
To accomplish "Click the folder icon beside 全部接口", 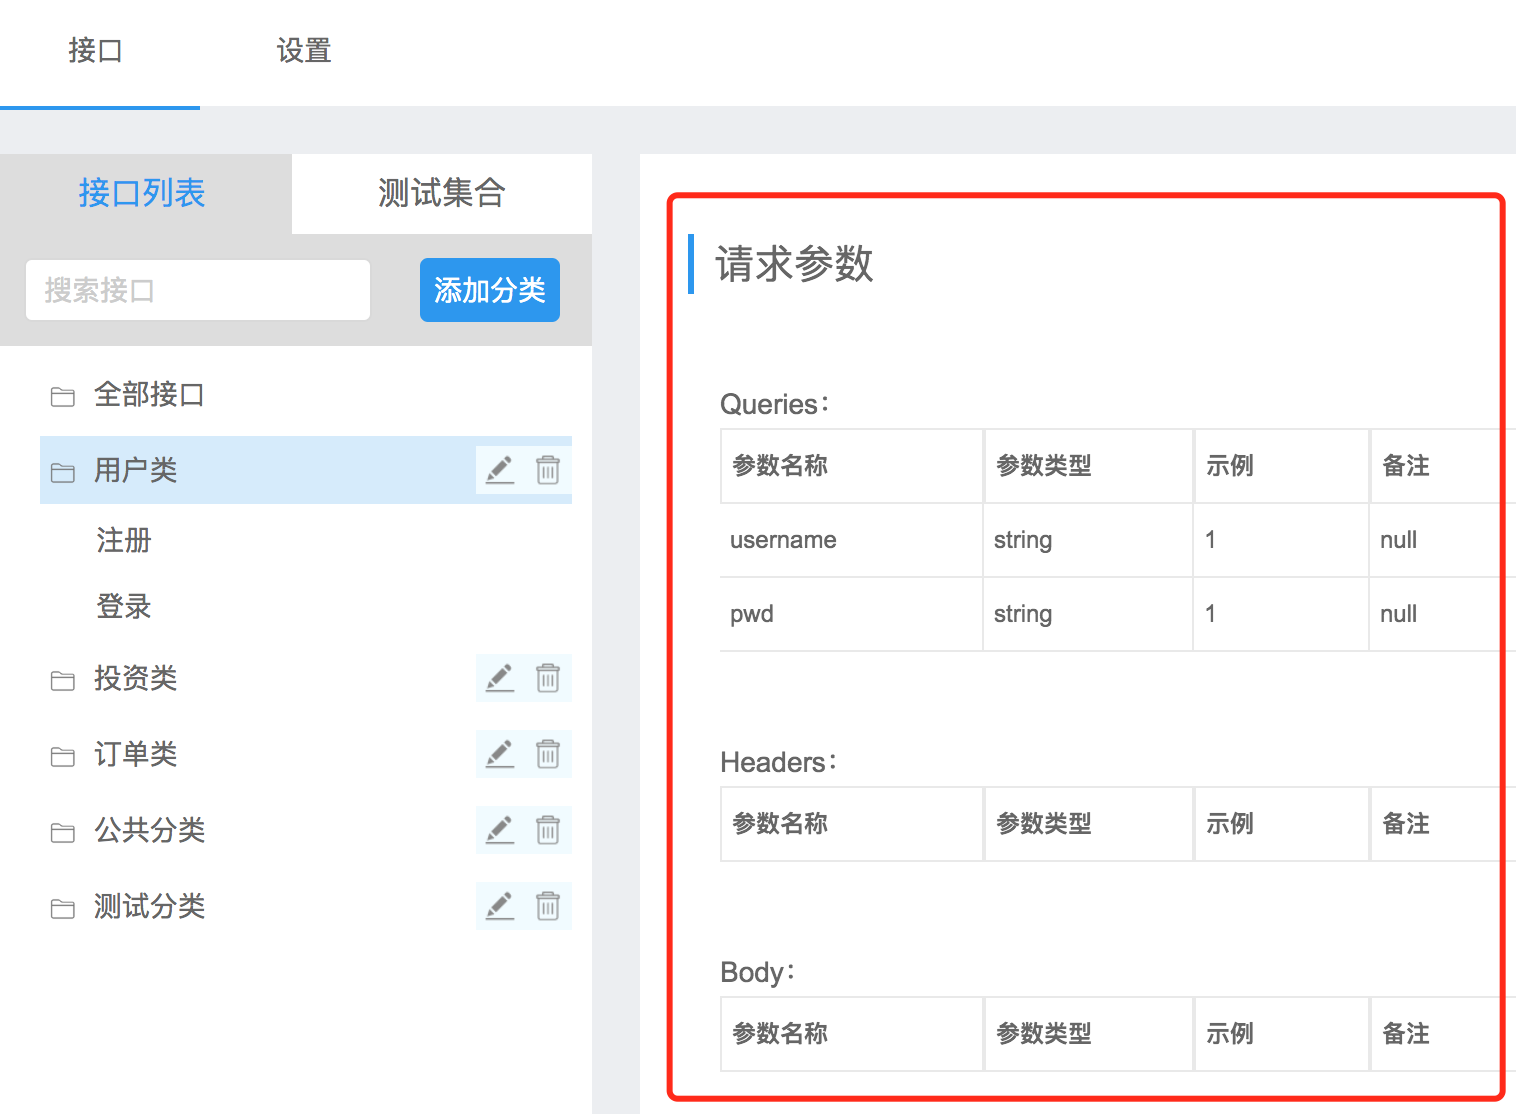I will coord(61,395).
